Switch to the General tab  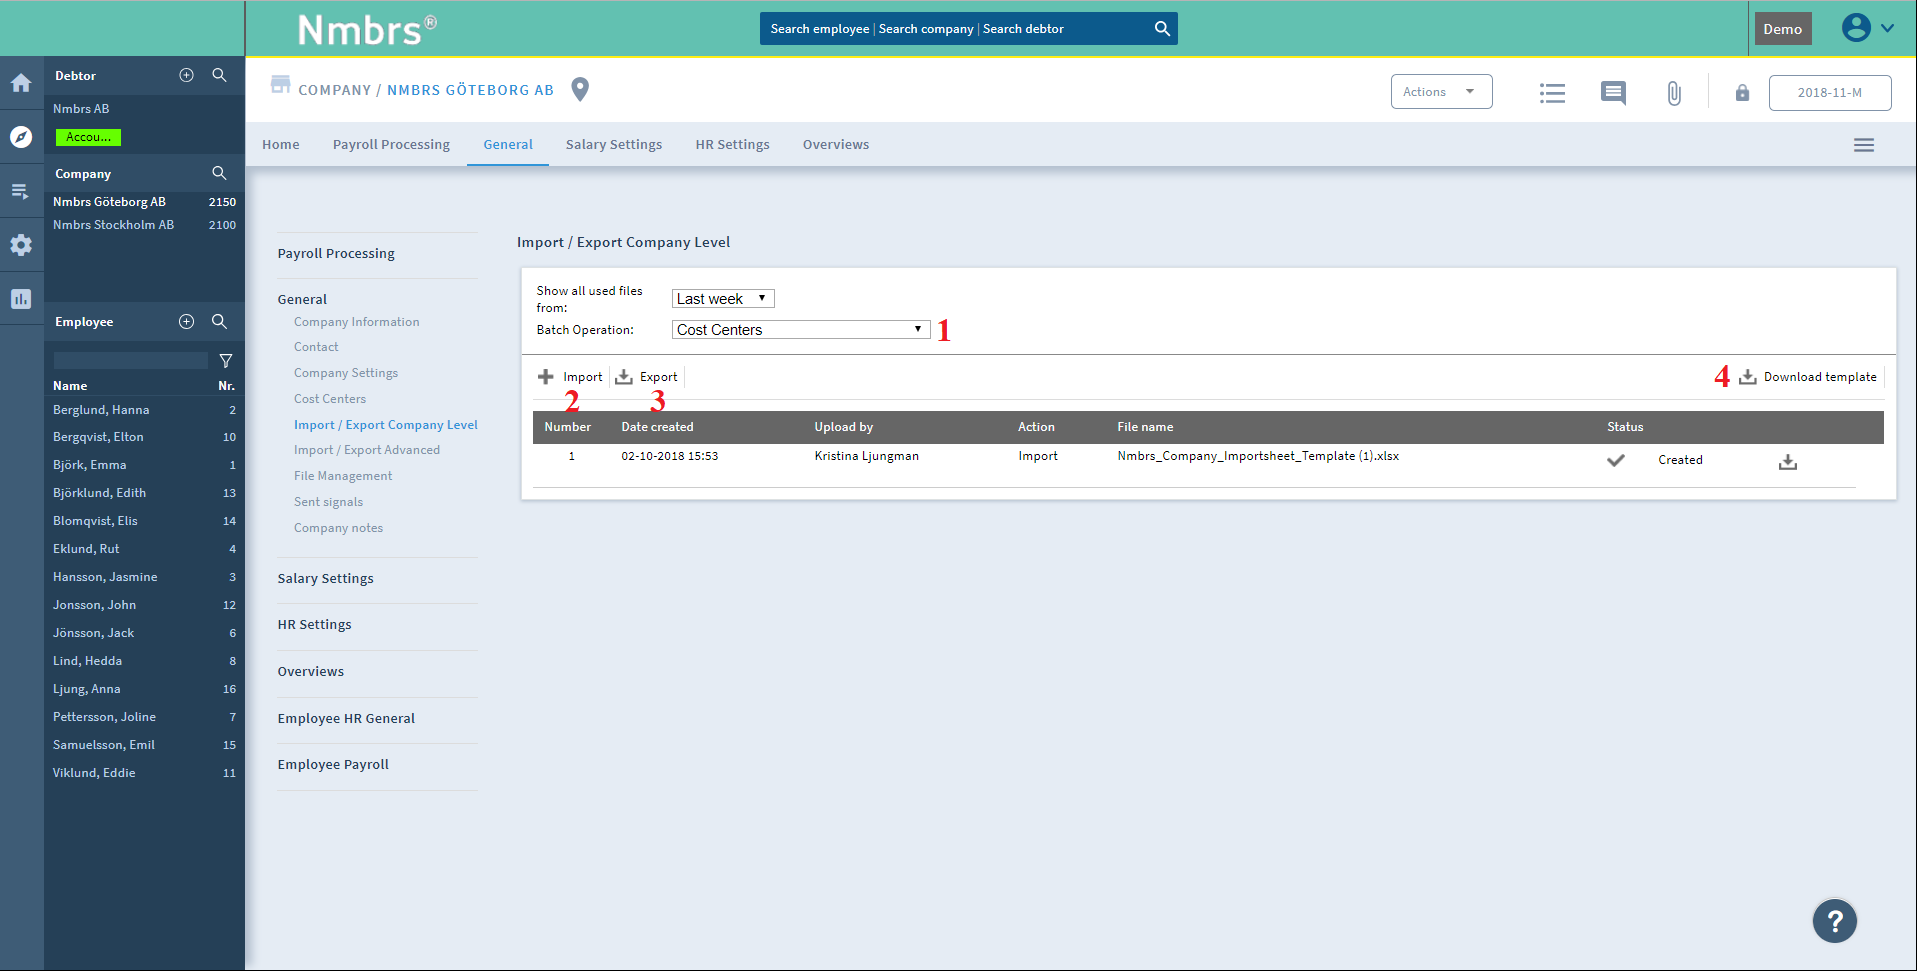click(x=508, y=144)
